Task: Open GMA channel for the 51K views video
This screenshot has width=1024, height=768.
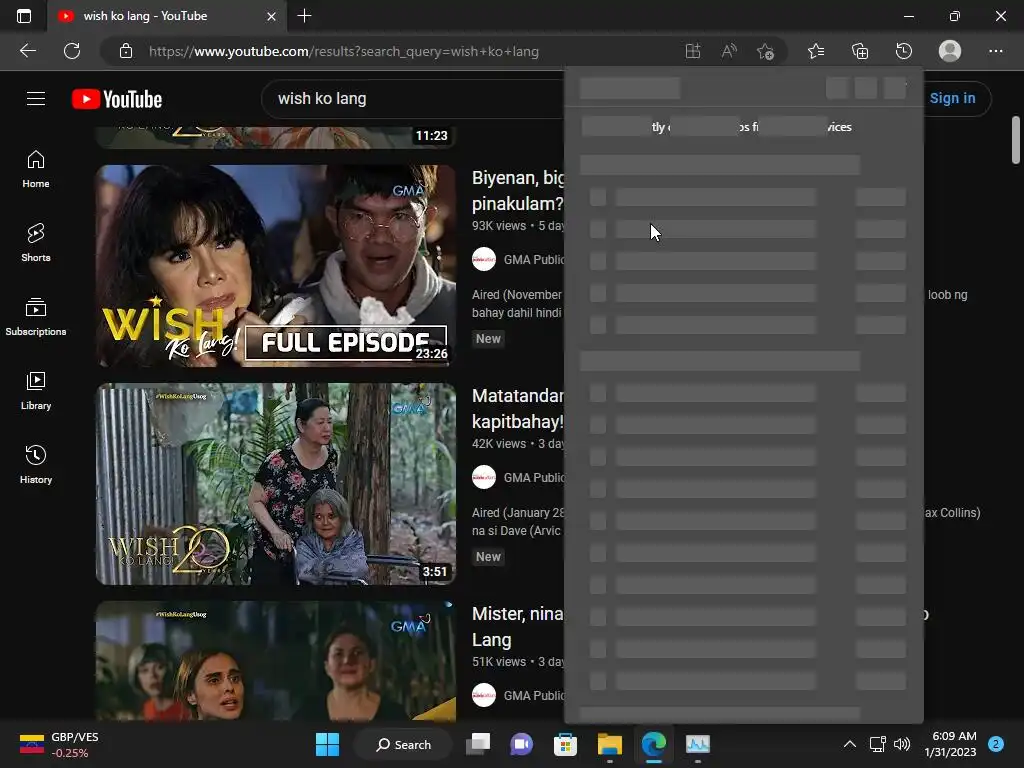Action: [534, 696]
